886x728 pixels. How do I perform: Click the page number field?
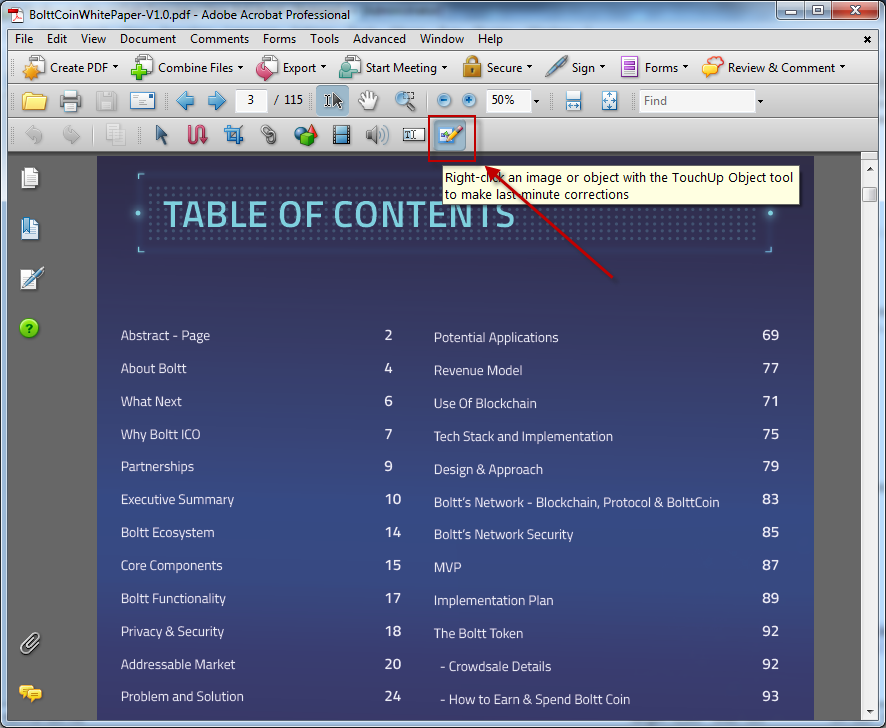[x=251, y=101]
